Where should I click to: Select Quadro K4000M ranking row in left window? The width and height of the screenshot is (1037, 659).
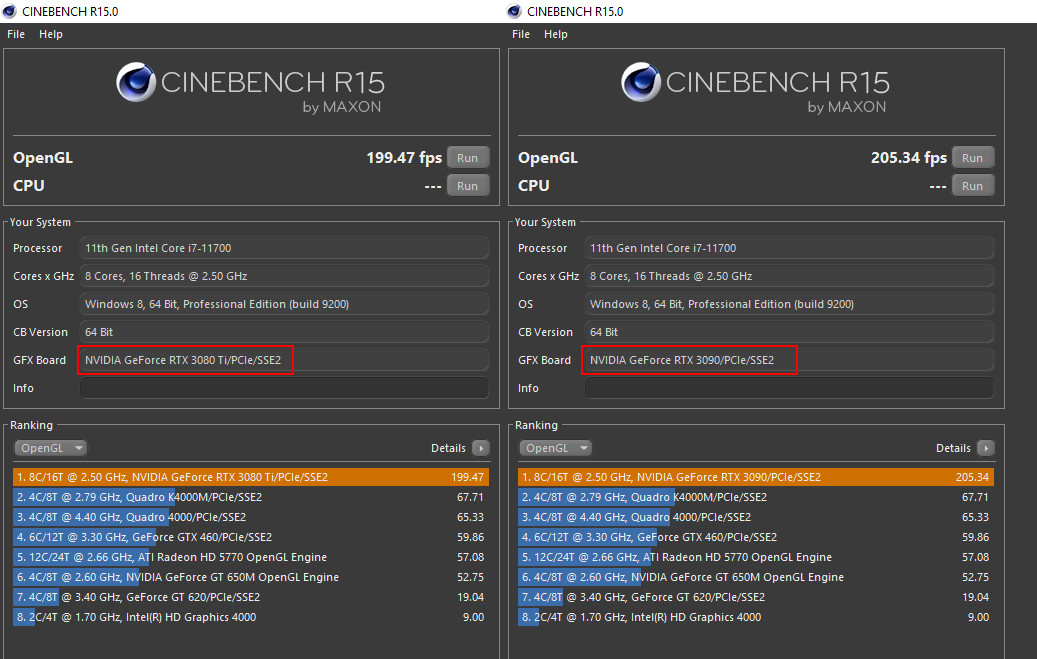251,497
